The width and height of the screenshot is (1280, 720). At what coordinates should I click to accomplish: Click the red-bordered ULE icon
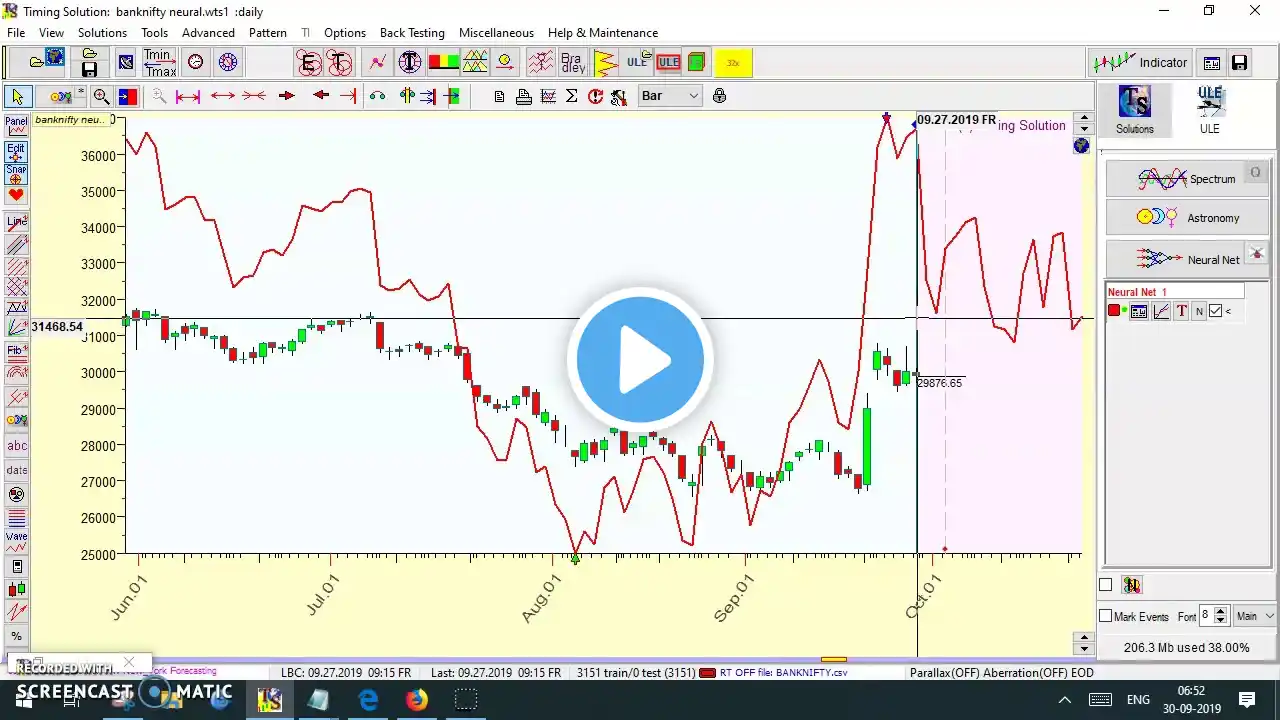(x=668, y=62)
